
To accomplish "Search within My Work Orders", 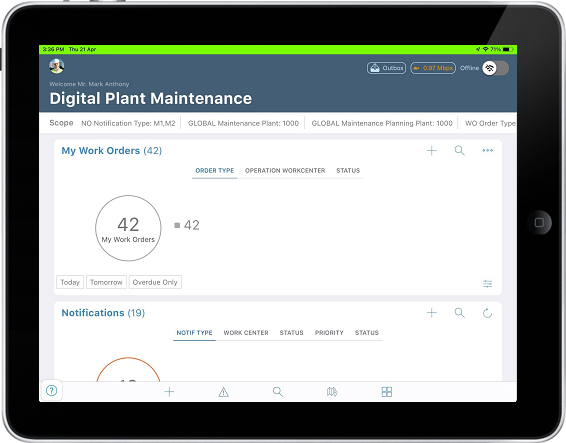I will [460, 151].
